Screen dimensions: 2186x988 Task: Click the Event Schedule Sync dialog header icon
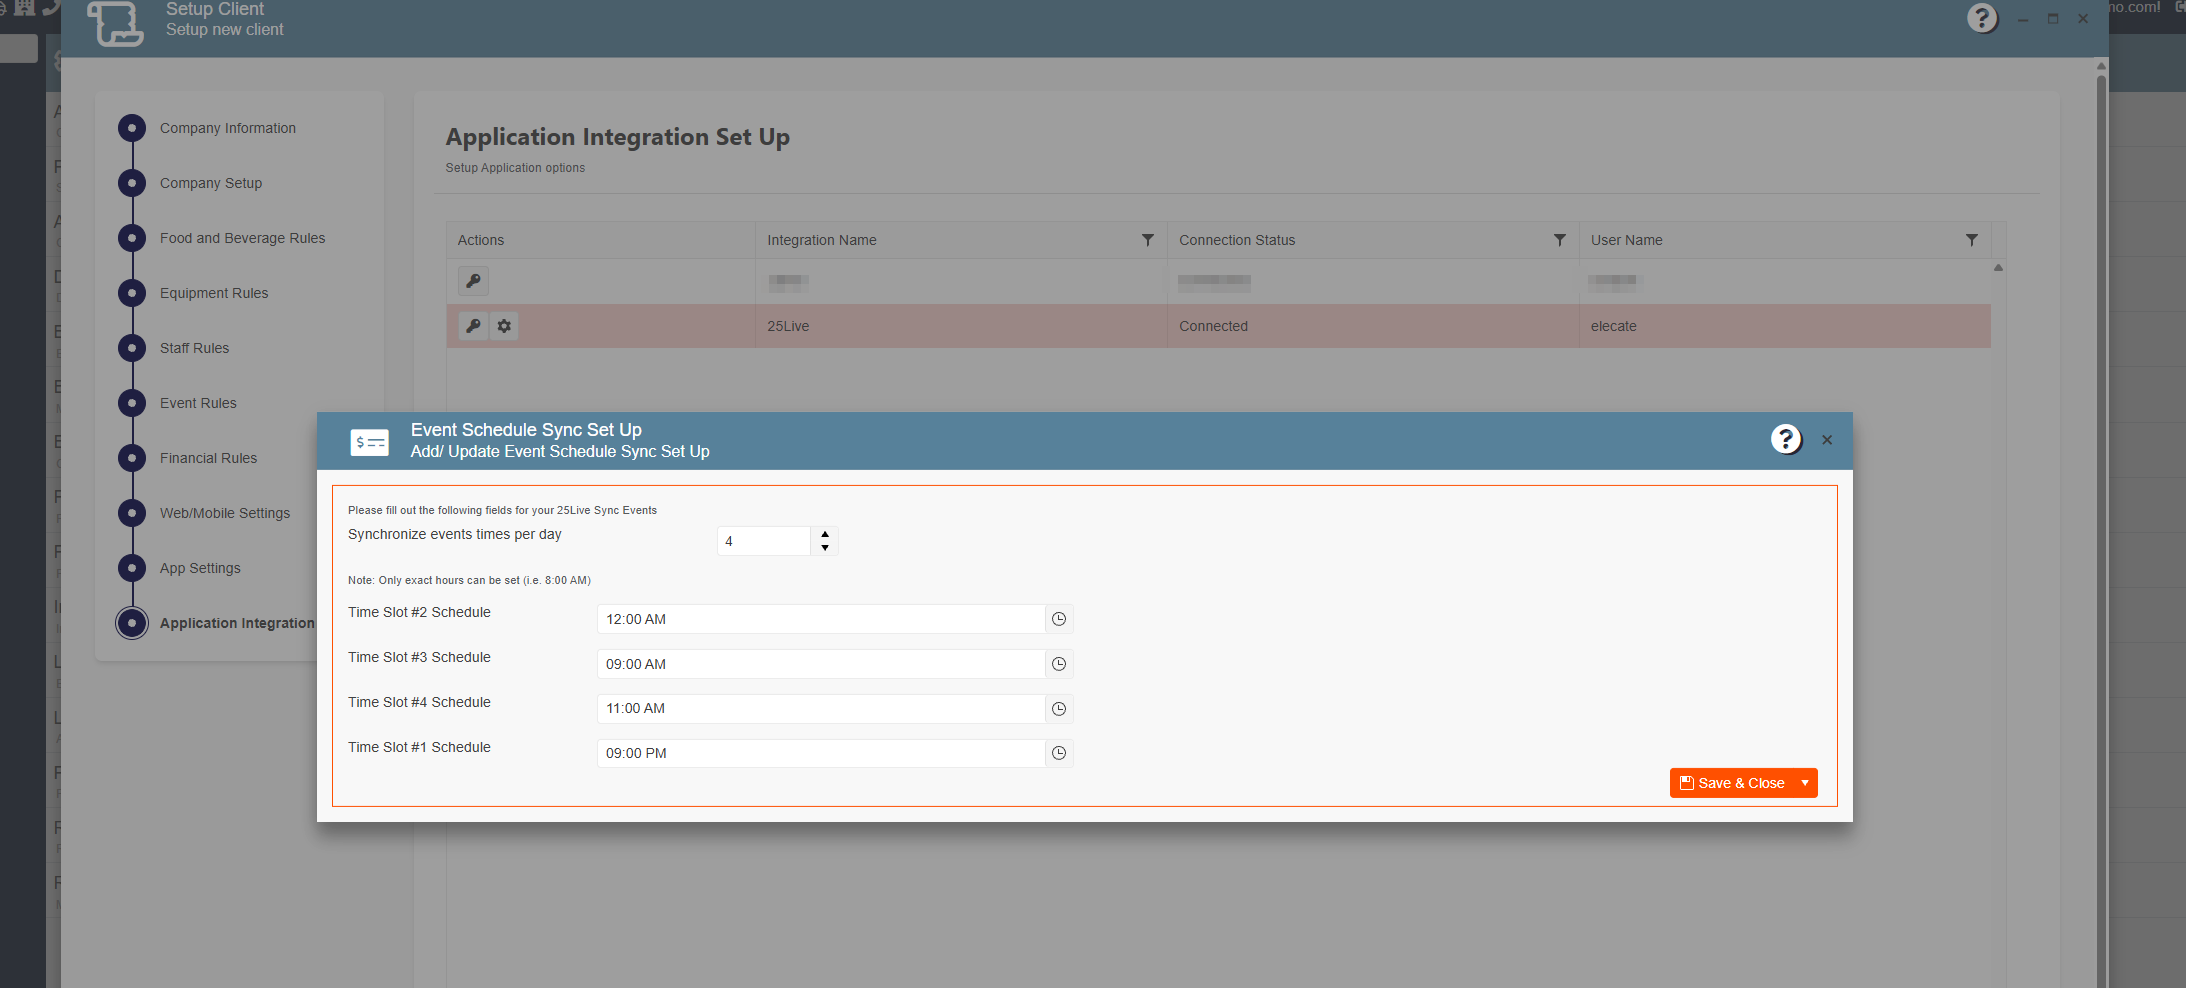click(x=370, y=442)
